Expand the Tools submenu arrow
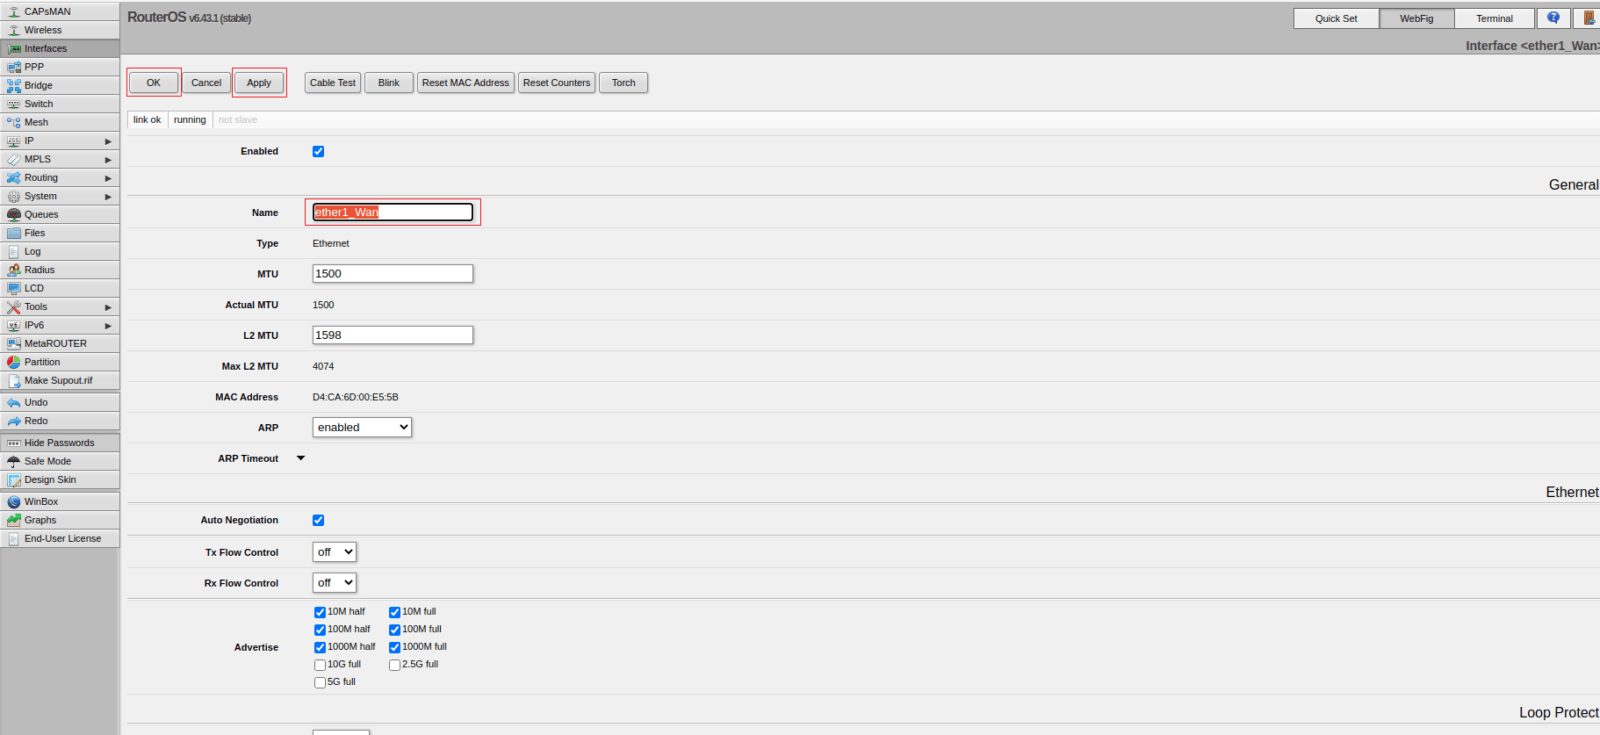 108,308
